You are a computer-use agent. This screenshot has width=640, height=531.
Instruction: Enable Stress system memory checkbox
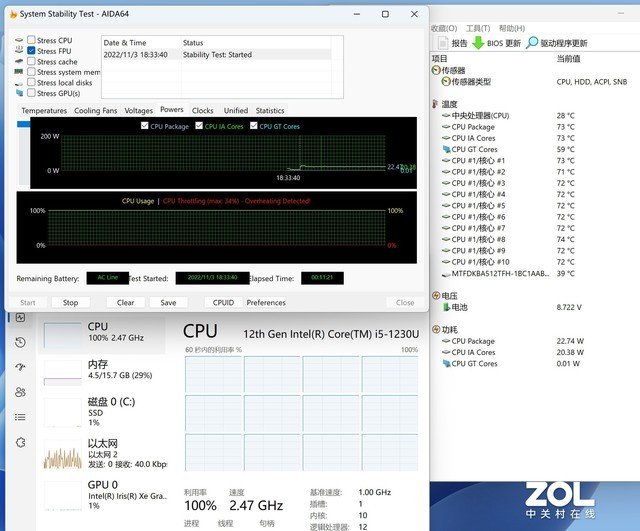coord(31,72)
